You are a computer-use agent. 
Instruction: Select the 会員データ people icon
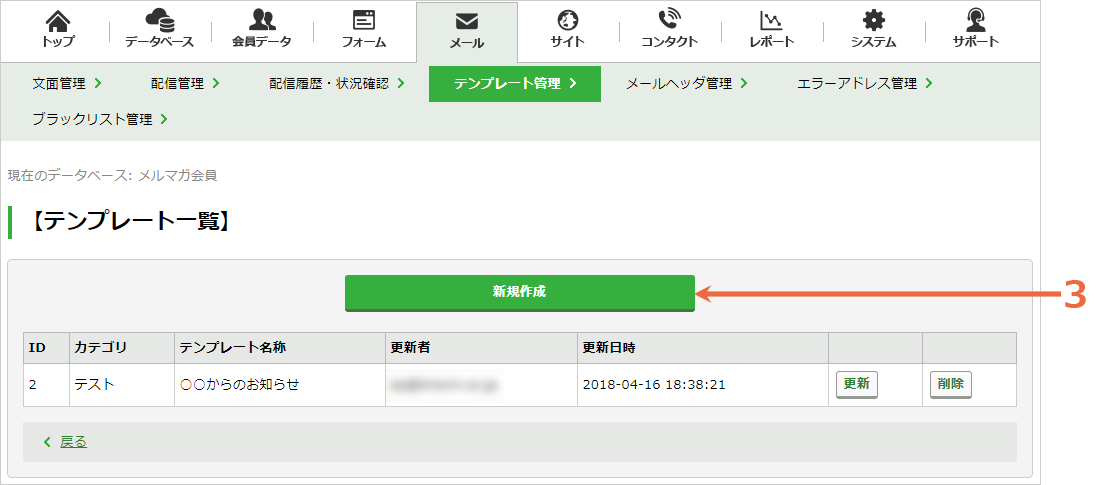click(262, 20)
